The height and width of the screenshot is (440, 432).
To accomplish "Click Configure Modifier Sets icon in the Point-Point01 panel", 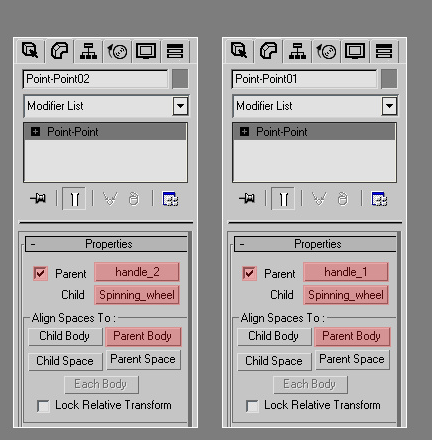I will (379, 199).
